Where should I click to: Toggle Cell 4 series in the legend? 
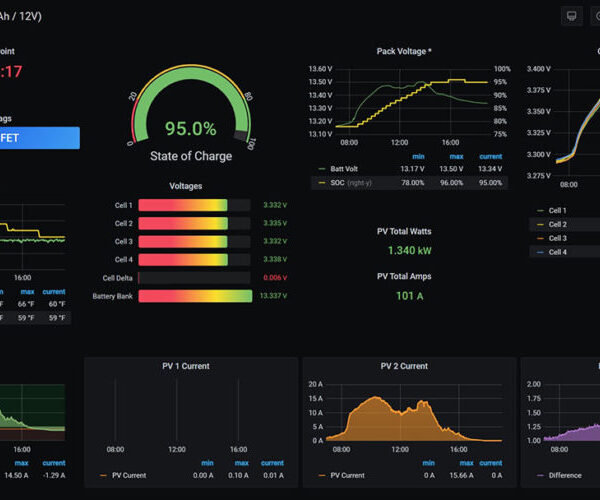[x=557, y=252]
